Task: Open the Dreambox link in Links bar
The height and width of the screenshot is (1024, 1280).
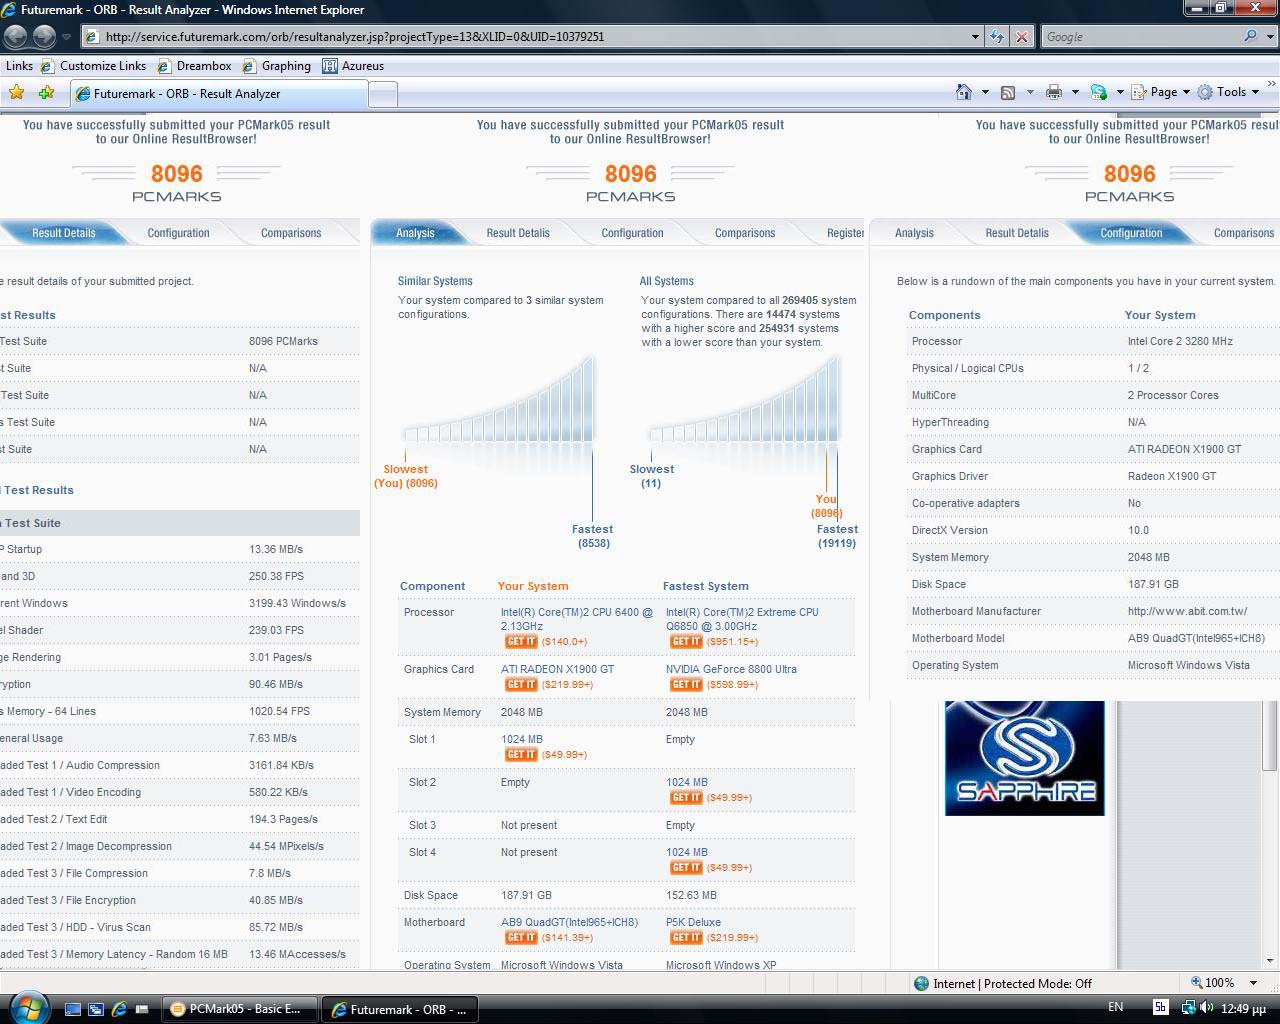Action: click(x=195, y=66)
